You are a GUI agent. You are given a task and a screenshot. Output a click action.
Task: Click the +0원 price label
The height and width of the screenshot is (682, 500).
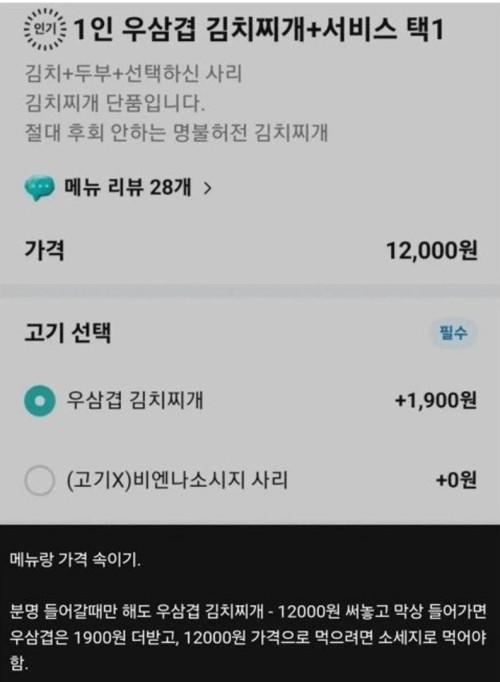[456, 480]
